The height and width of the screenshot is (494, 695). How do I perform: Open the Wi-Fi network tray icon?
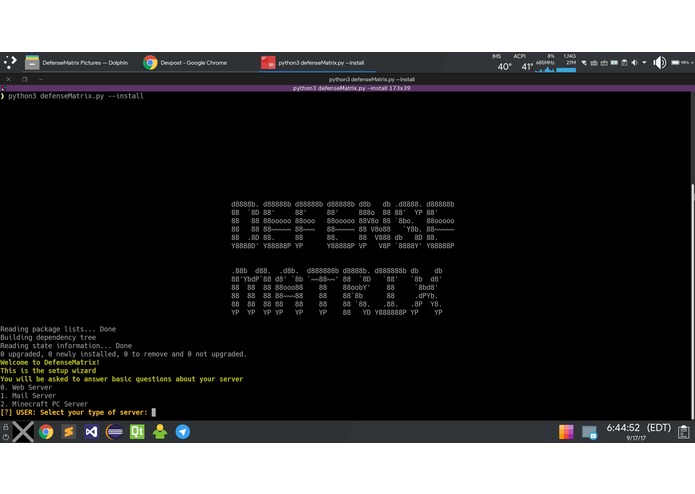[584, 63]
